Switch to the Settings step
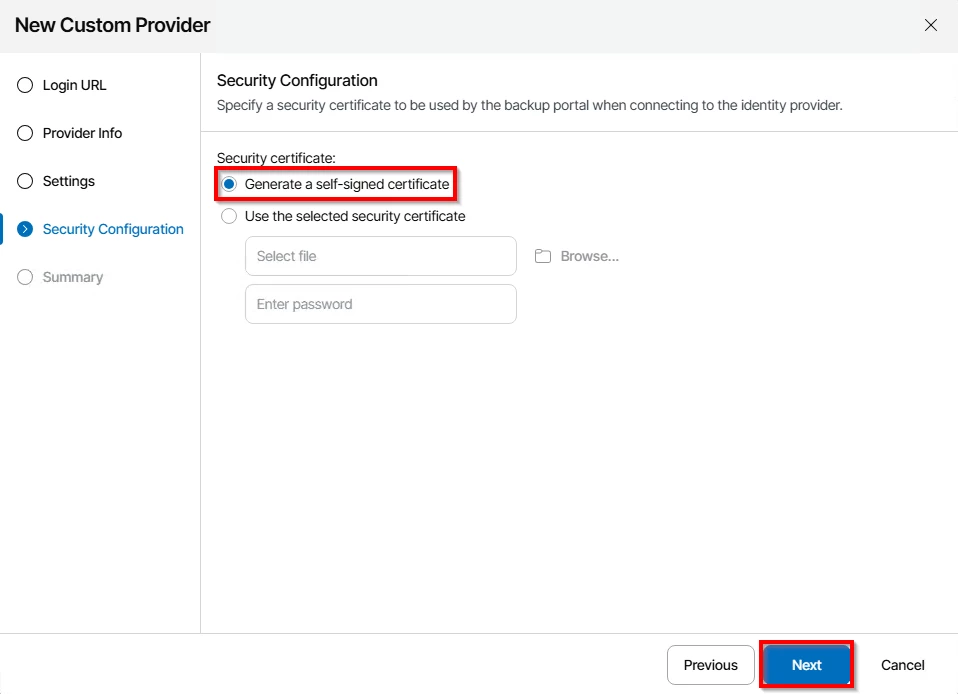The height and width of the screenshot is (694, 958). [69, 181]
